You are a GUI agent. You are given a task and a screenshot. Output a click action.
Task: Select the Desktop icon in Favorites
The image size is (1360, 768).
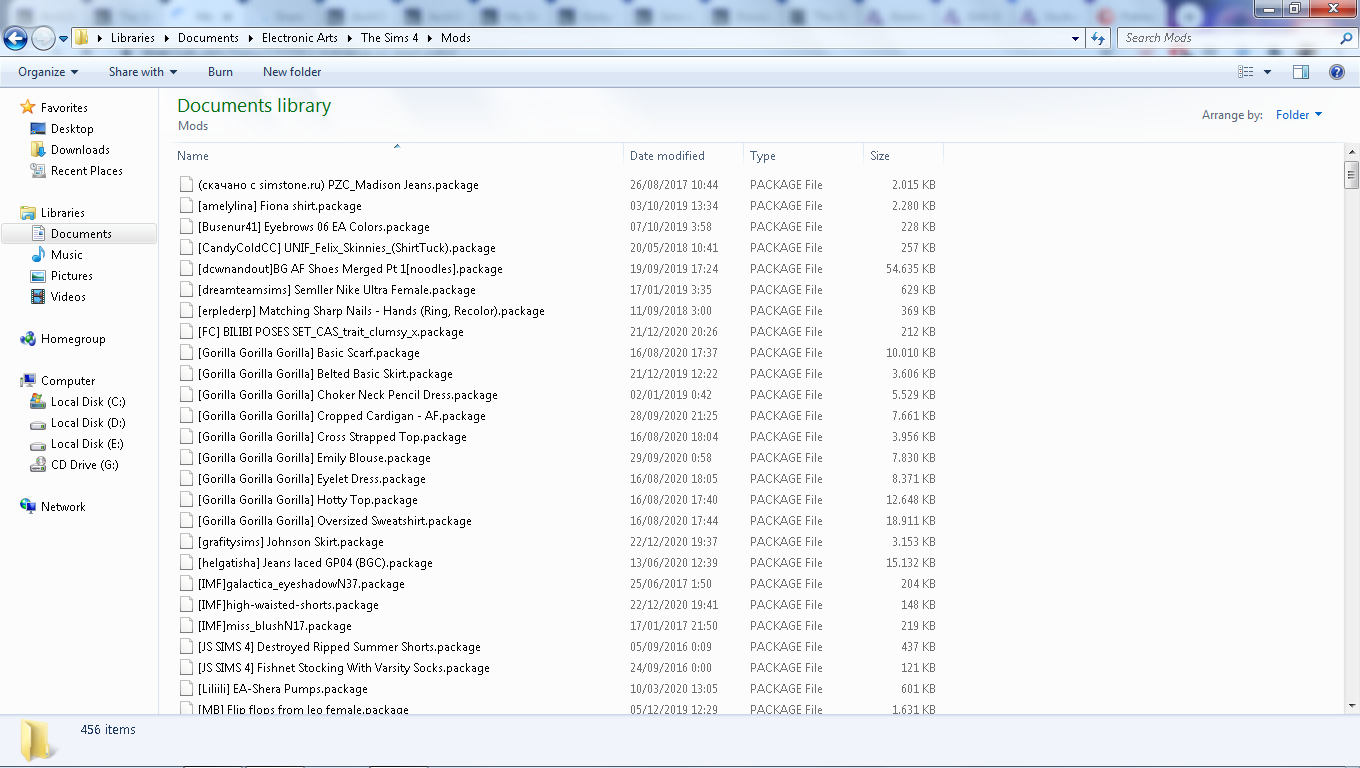coord(38,129)
